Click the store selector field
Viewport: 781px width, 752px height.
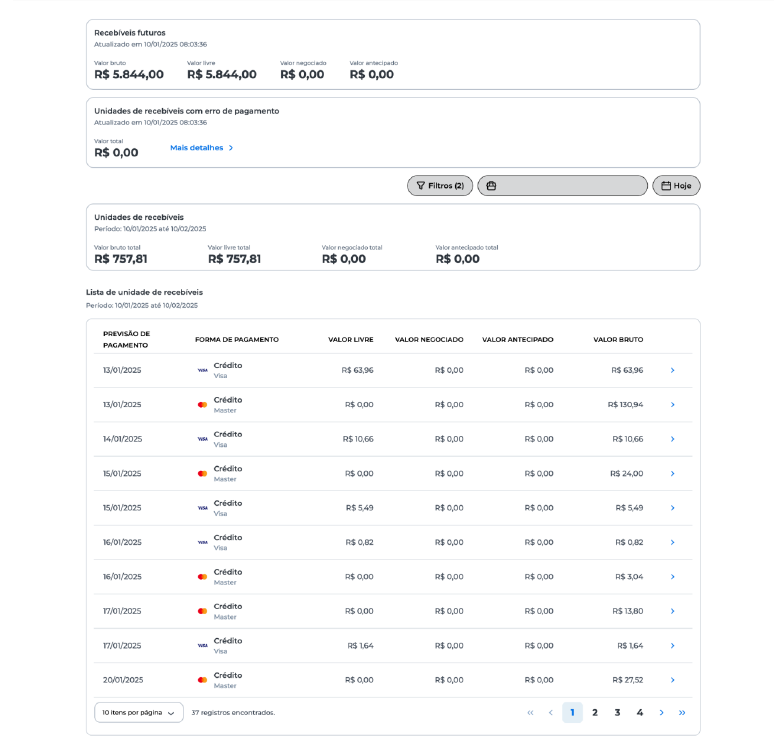[562, 186]
